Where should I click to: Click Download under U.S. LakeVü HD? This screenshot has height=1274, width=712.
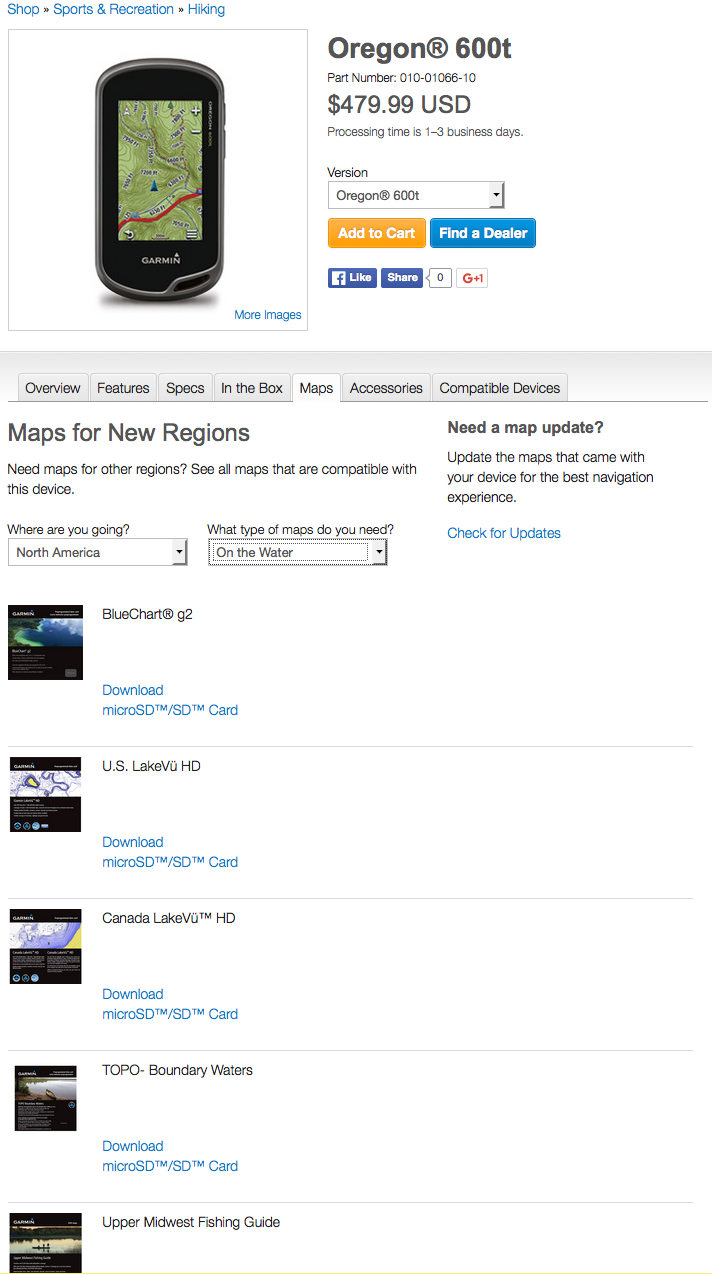pos(132,842)
